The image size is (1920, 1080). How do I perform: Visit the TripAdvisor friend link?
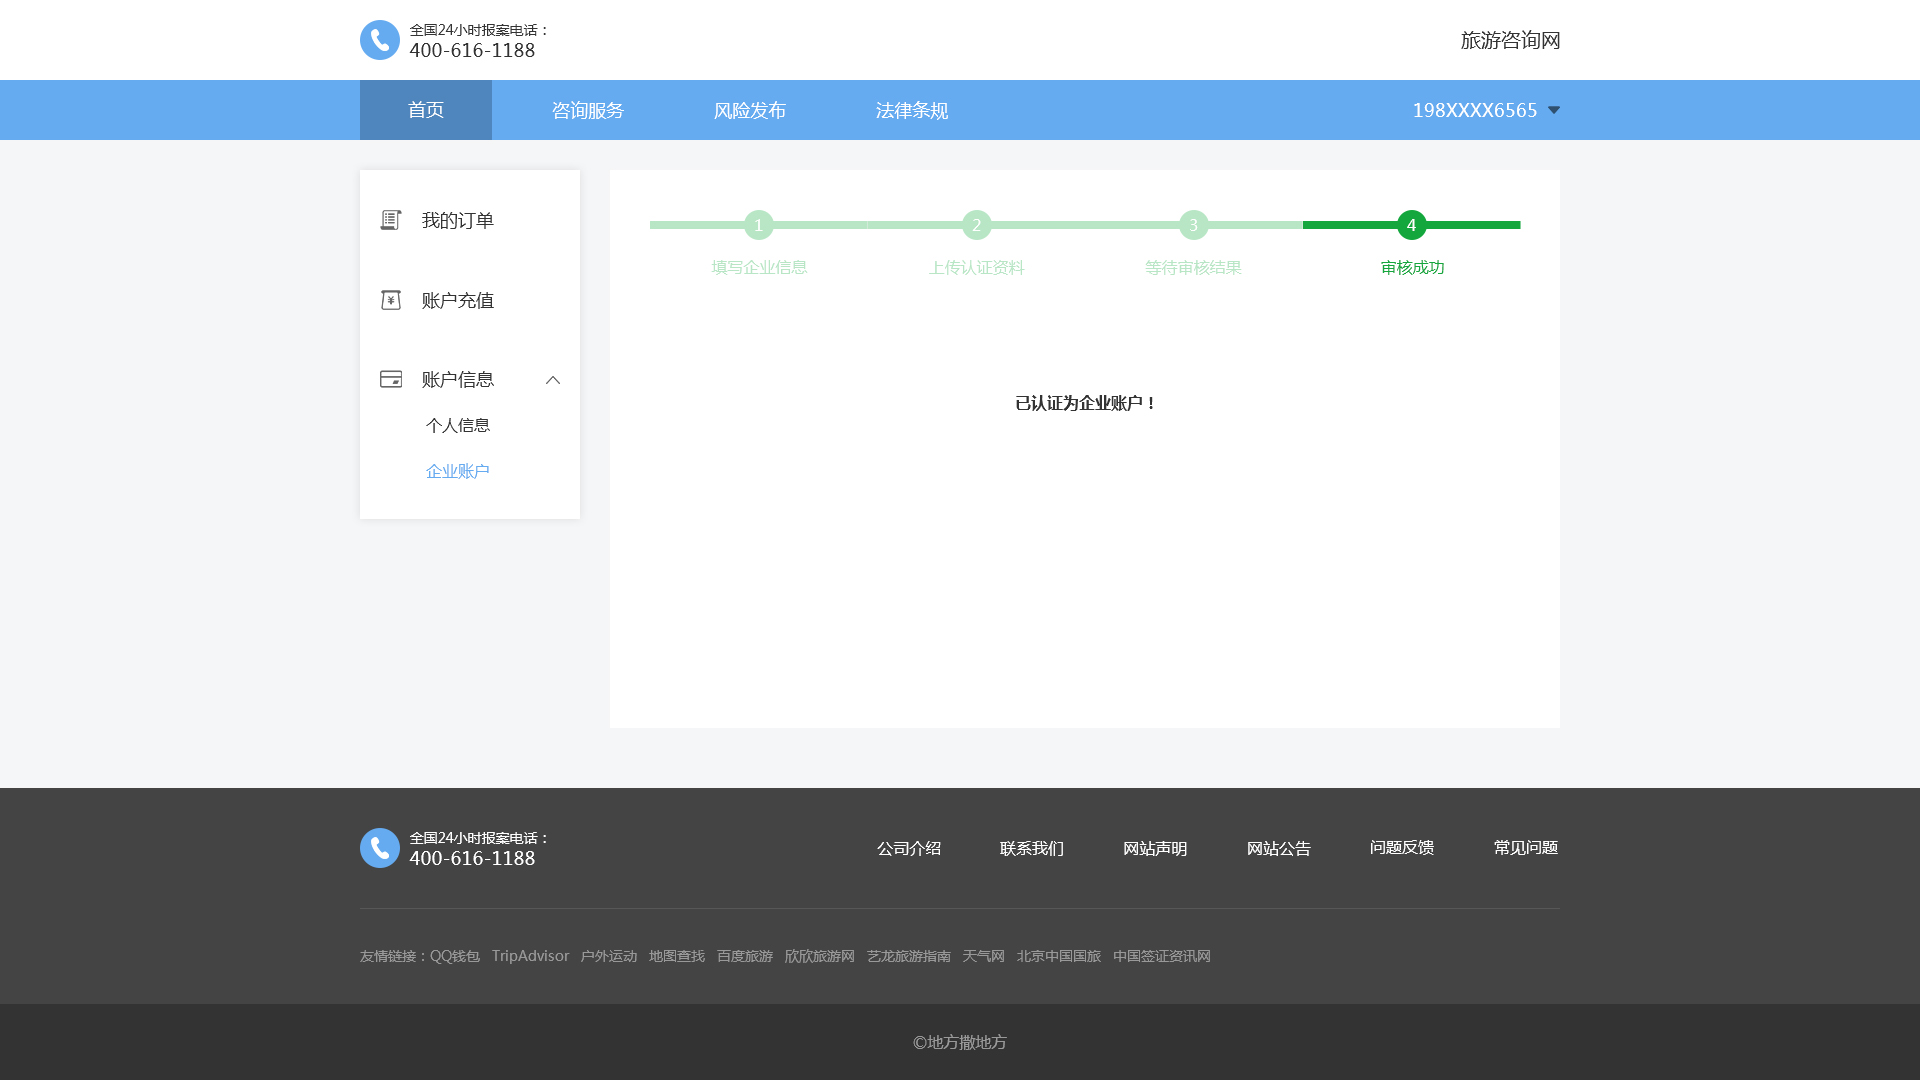click(x=530, y=956)
